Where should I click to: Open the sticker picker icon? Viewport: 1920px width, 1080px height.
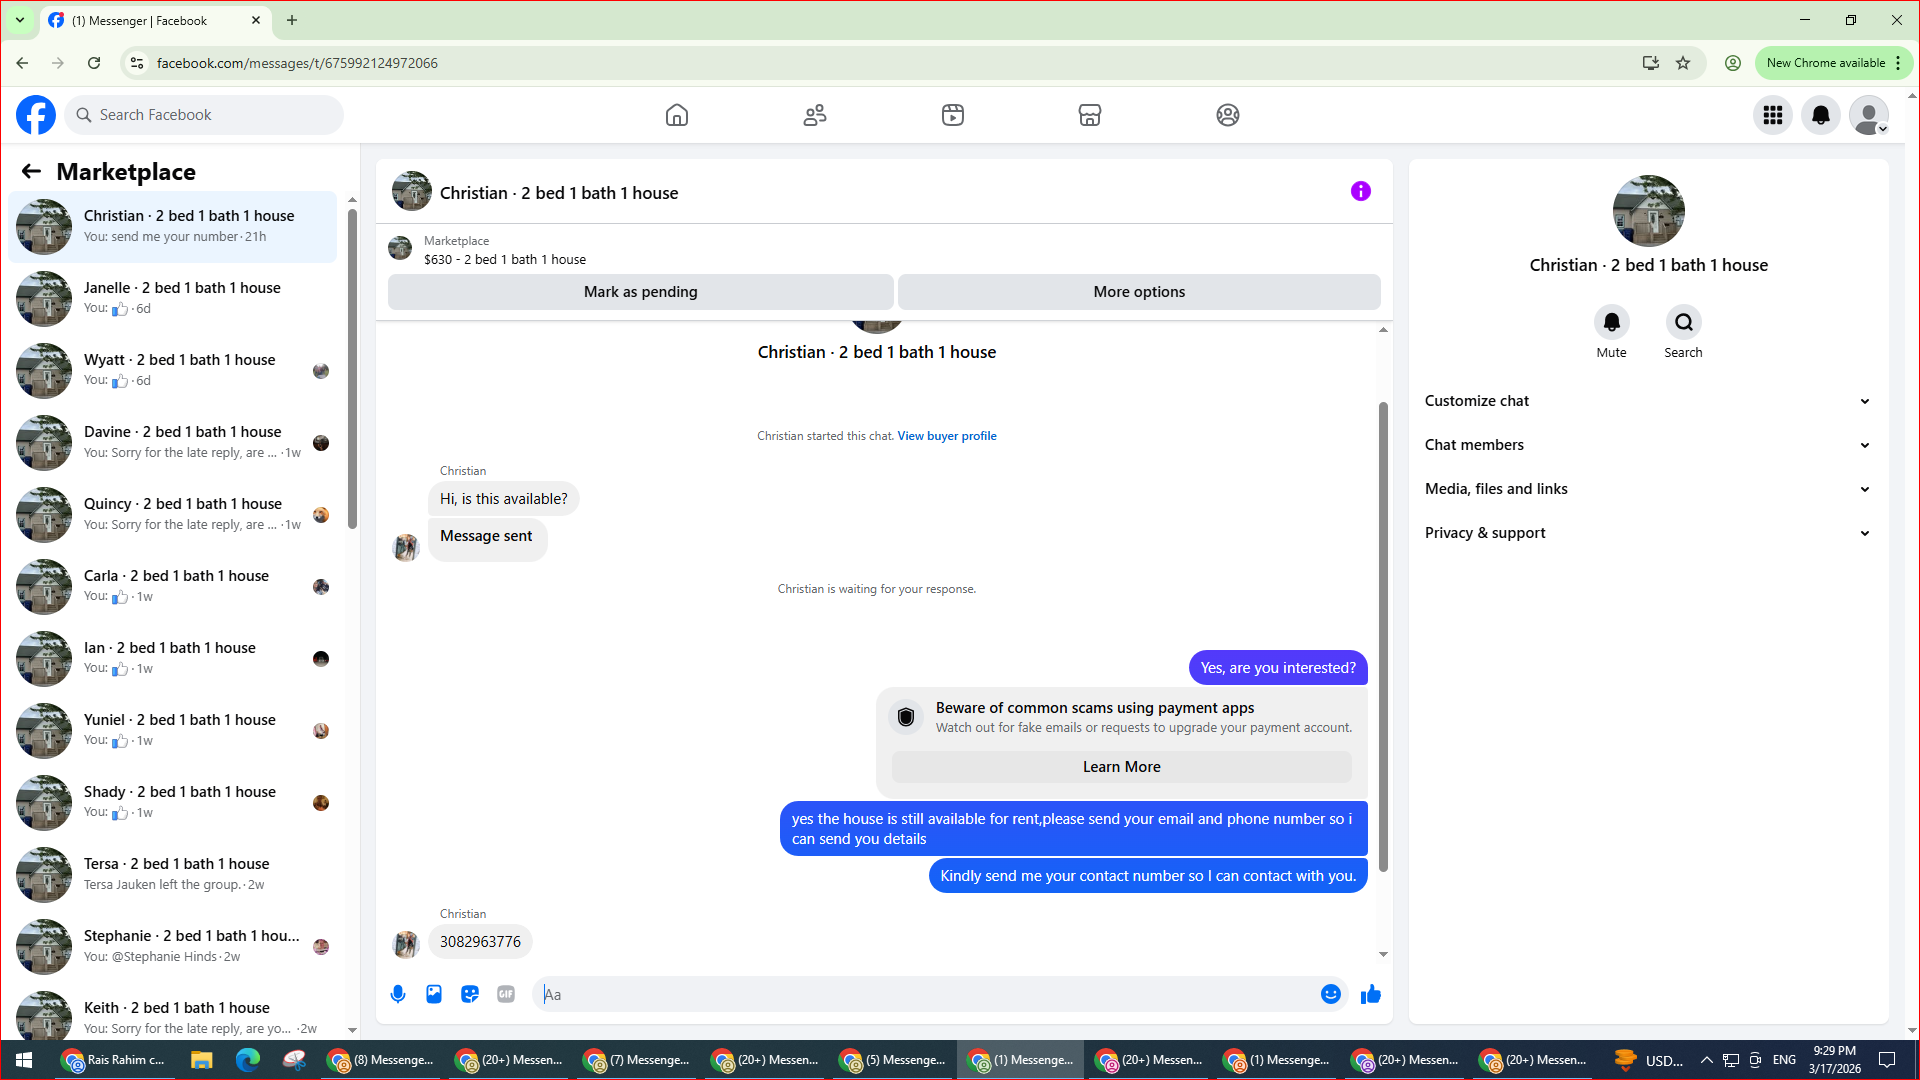[470, 994]
